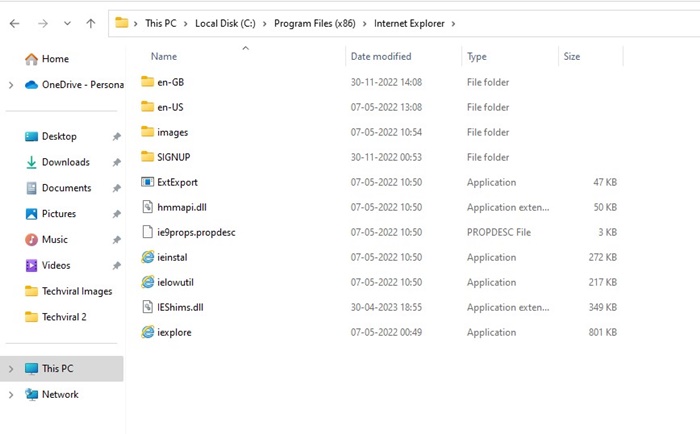Click the 'PROPDESC File' type cell

point(499,232)
